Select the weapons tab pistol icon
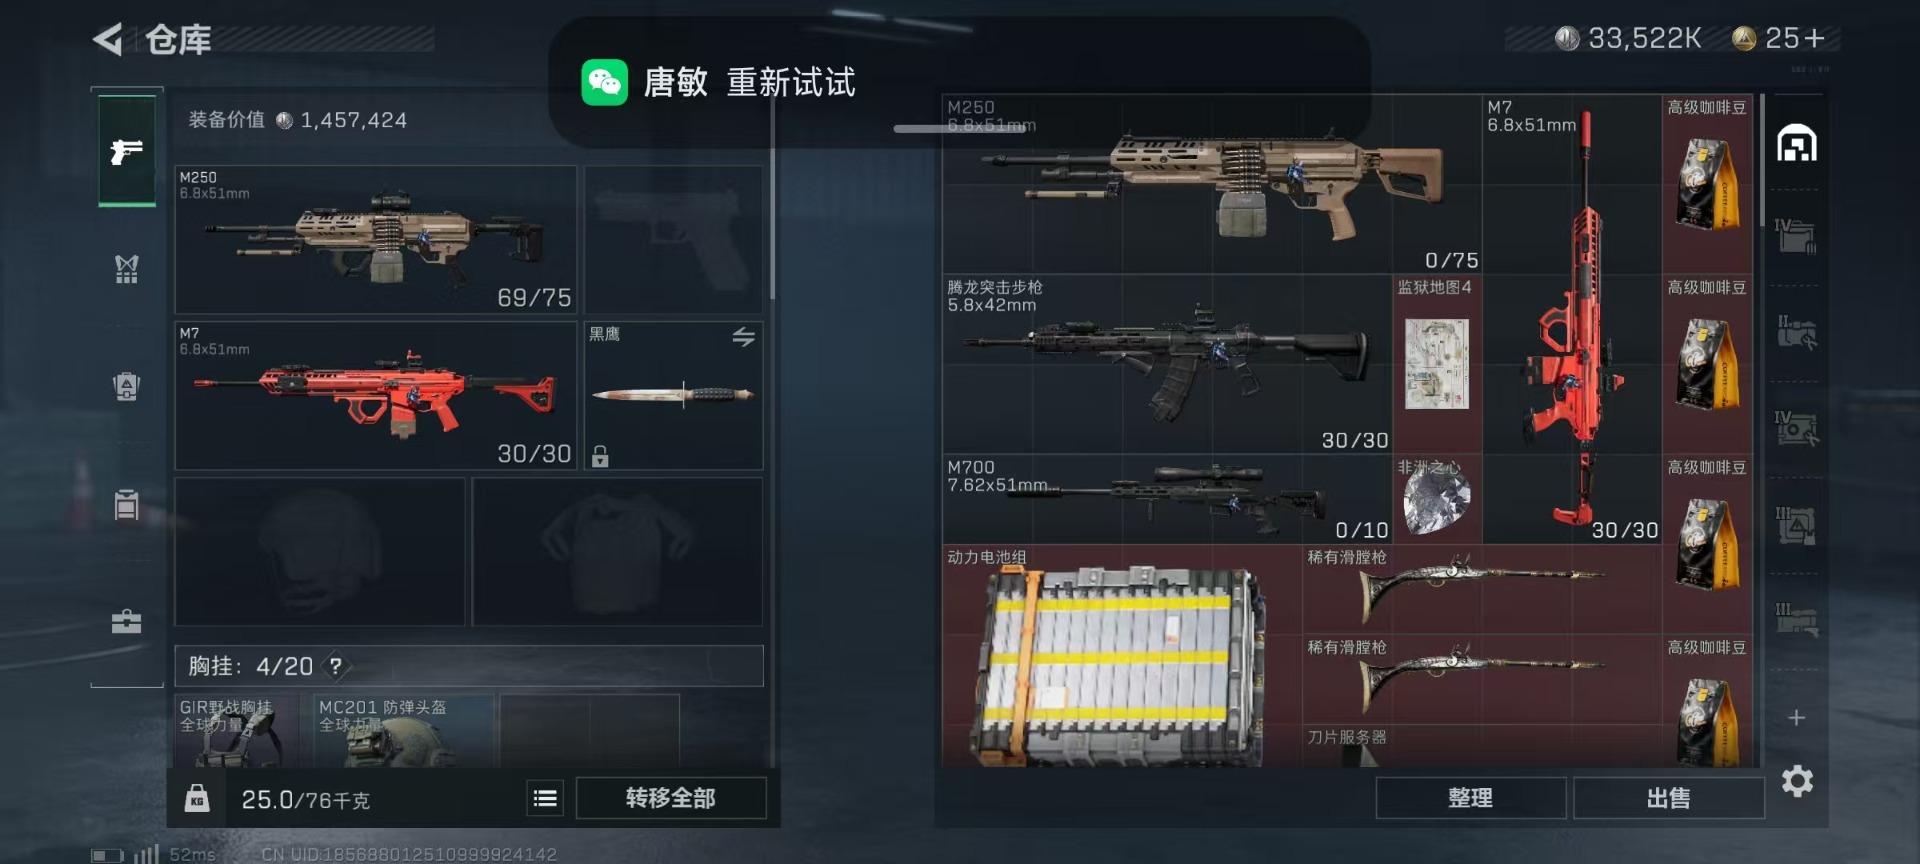This screenshot has height=864, width=1920. pos(126,151)
